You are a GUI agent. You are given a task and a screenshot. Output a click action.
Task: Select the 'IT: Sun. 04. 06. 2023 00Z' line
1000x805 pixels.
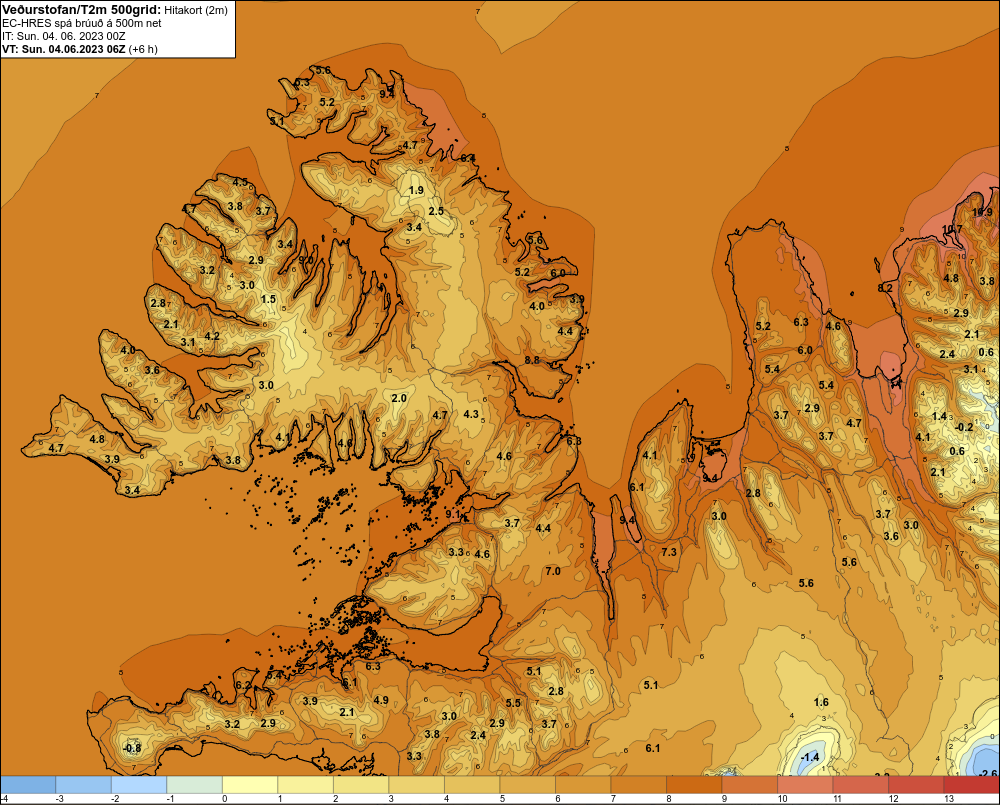coord(64,36)
